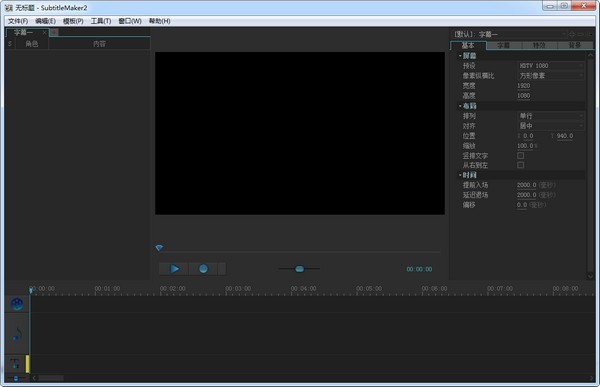Switch to the 特效 tab
The image size is (600, 387).
[539, 45]
